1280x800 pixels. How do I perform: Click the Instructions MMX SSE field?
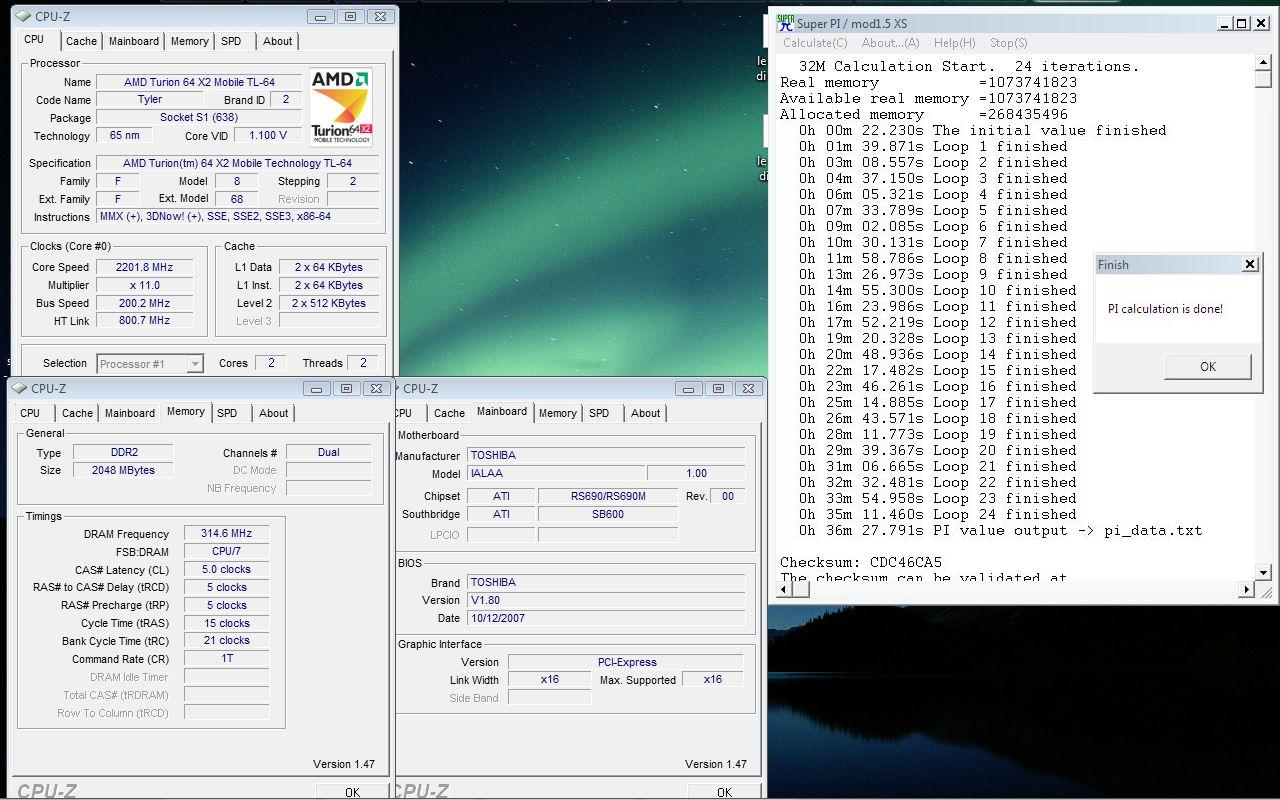[x=237, y=217]
